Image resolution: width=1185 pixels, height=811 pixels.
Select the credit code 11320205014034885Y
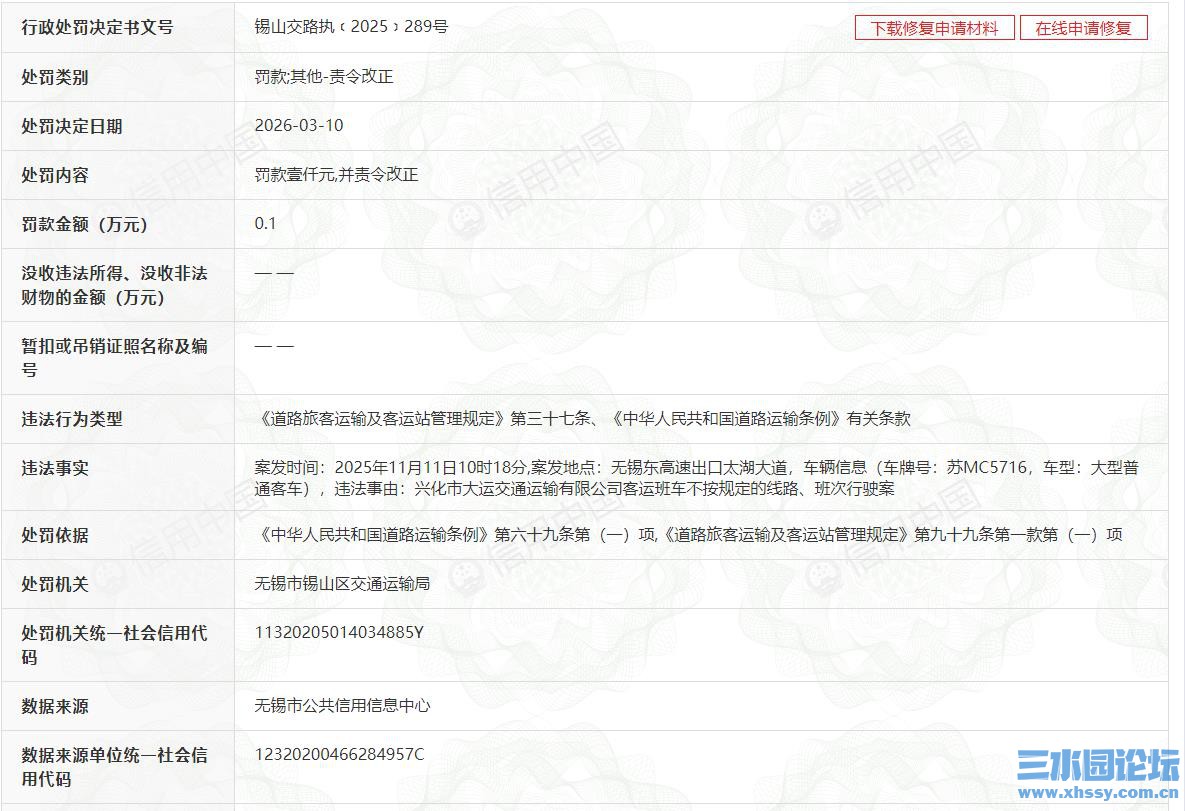(x=338, y=633)
